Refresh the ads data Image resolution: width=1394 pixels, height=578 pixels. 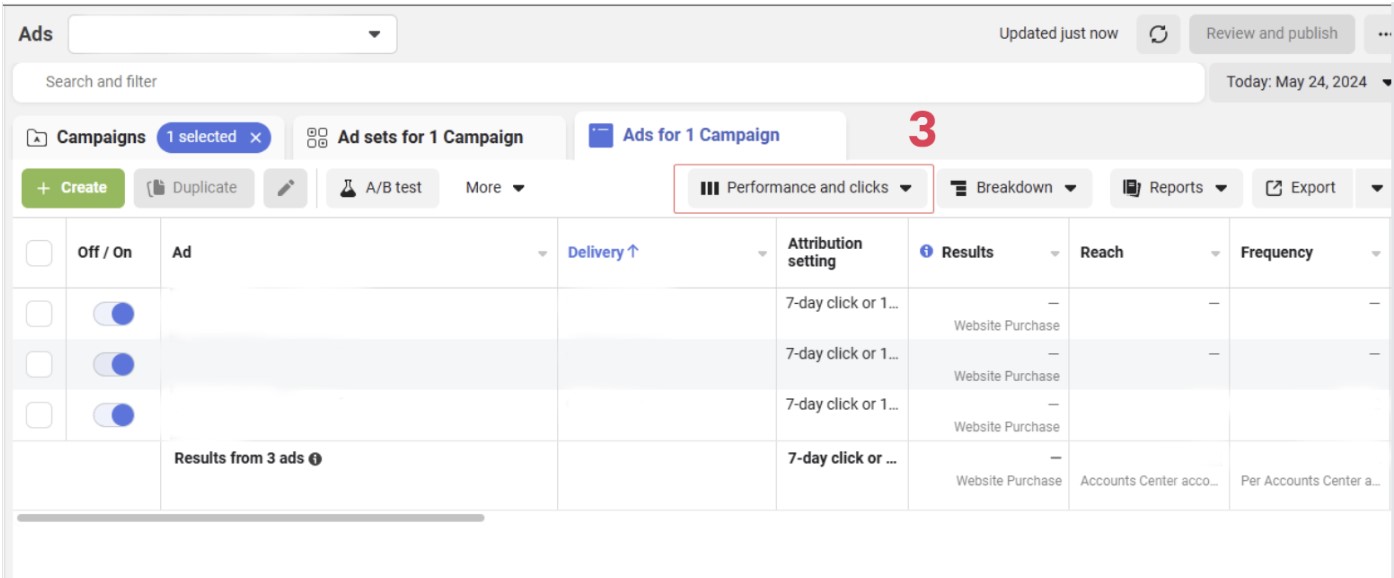(1158, 32)
